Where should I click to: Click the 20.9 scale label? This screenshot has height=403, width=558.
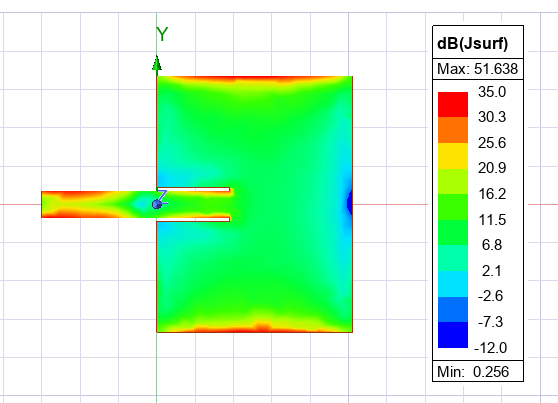pyautogui.click(x=492, y=168)
